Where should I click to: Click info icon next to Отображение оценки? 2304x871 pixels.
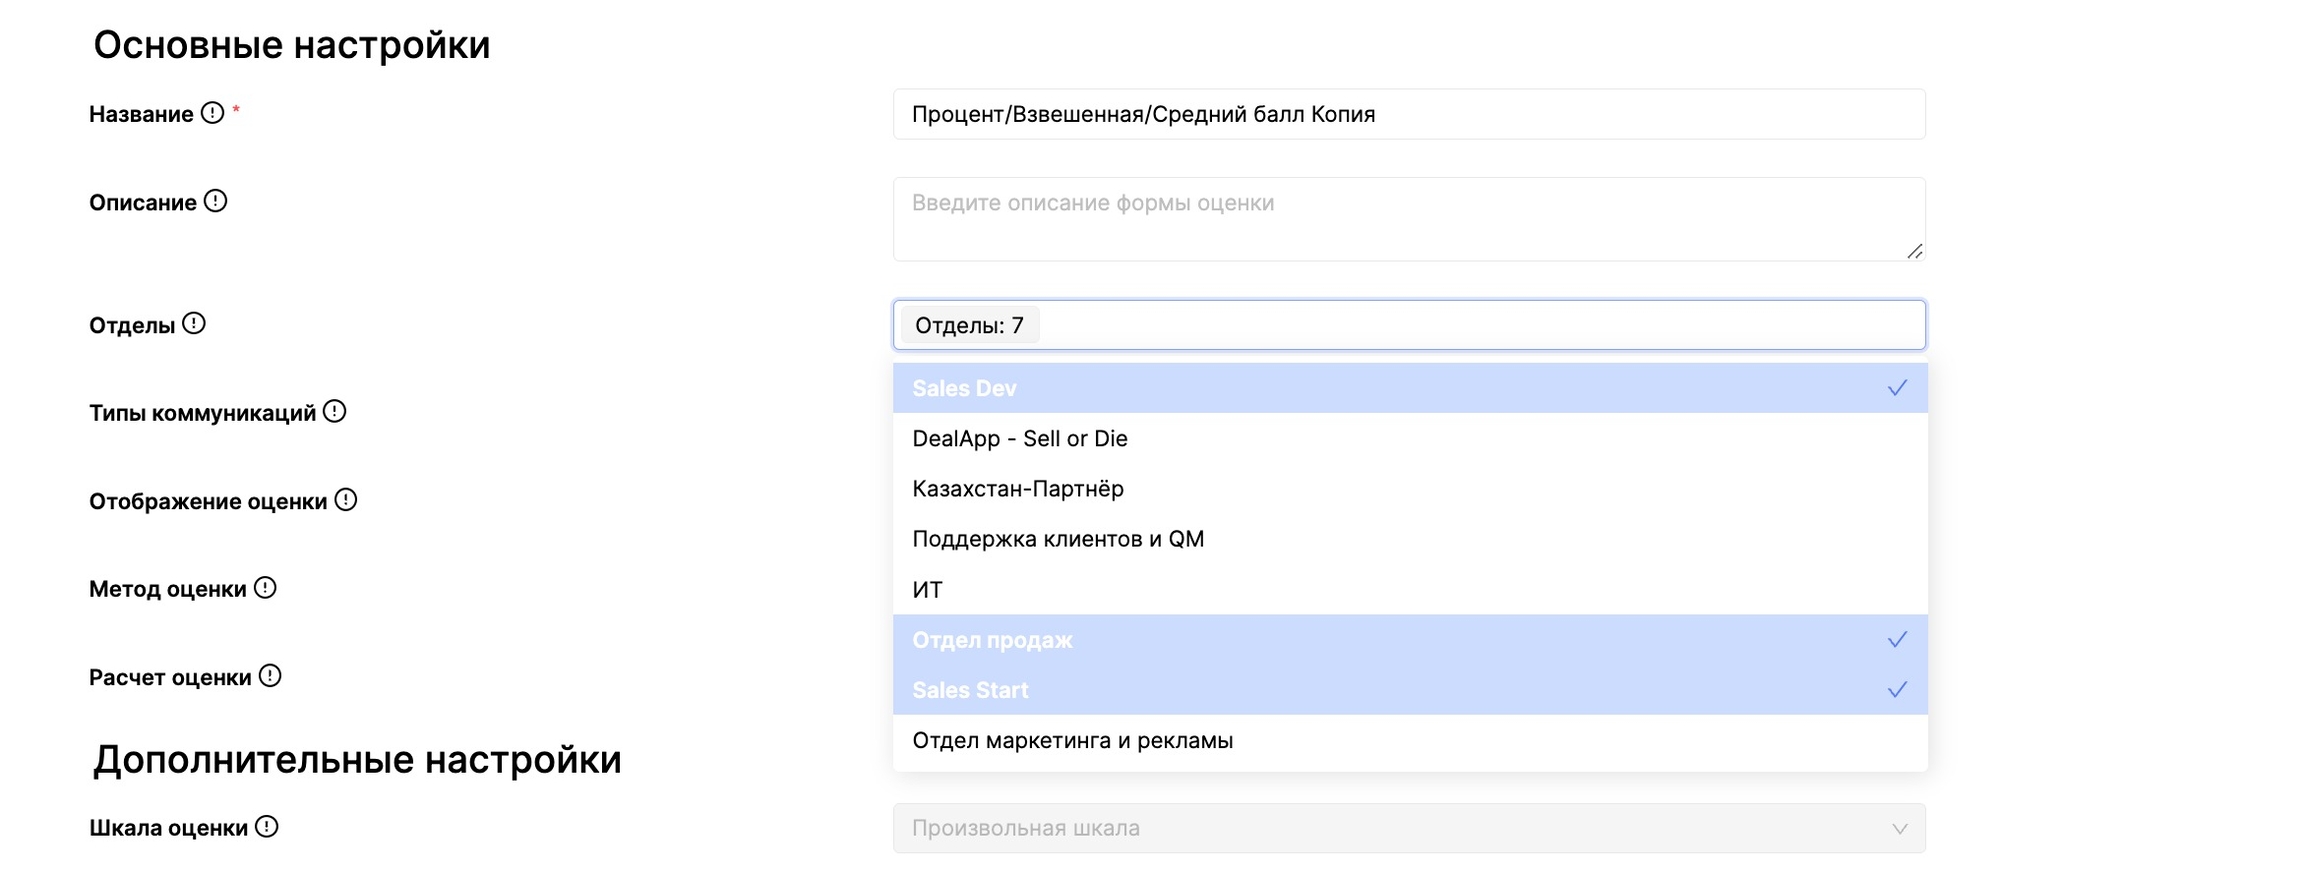346,500
